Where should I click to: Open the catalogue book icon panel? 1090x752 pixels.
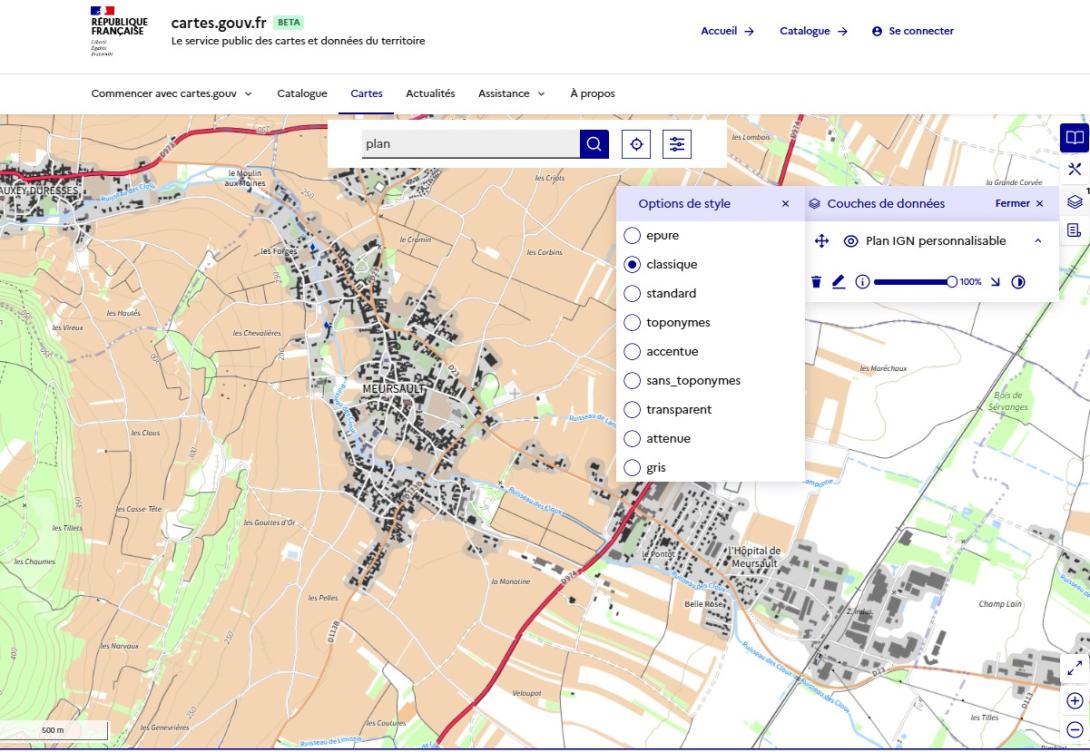(x=1074, y=138)
